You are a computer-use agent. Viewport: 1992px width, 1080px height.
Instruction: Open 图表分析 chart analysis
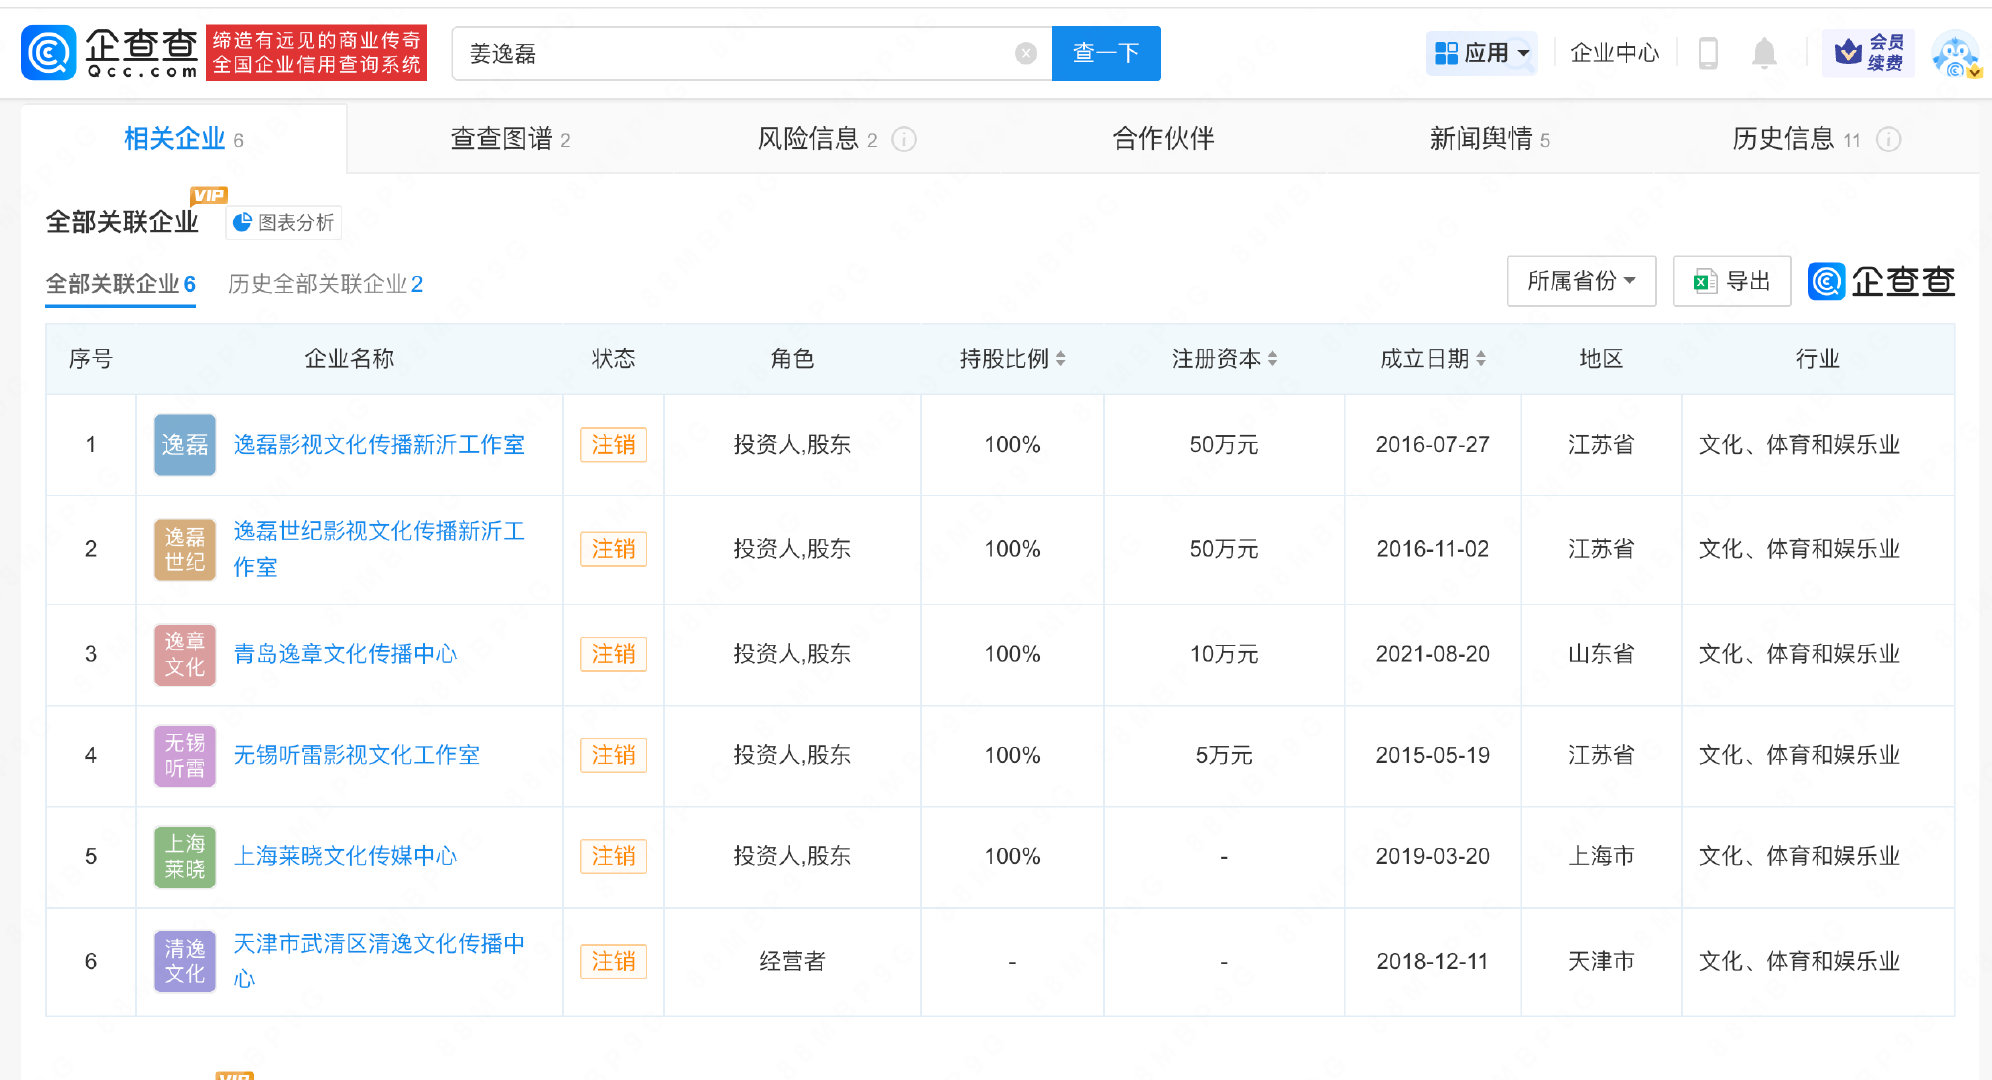tap(284, 222)
